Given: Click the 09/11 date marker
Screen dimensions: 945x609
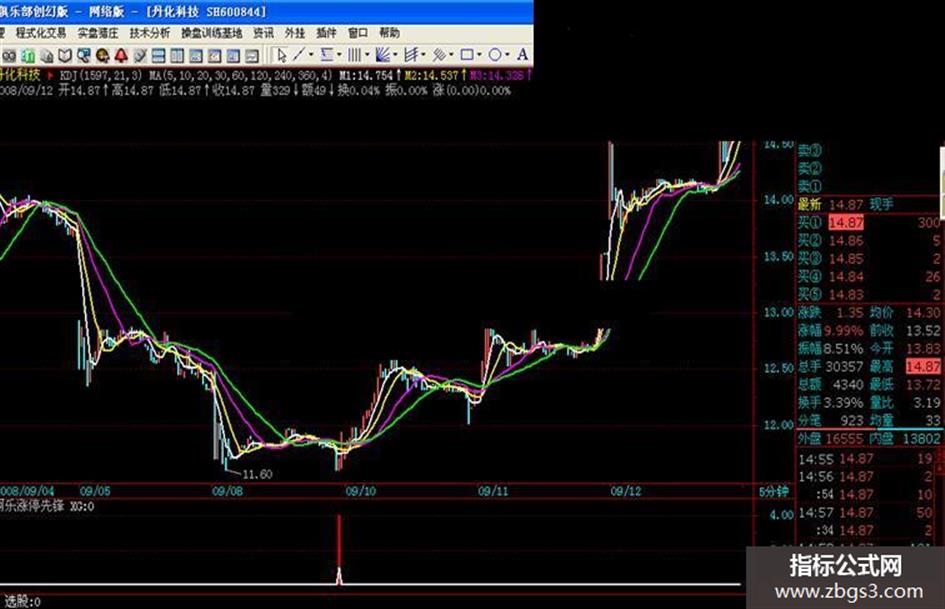Looking at the screenshot, I should pos(493,491).
